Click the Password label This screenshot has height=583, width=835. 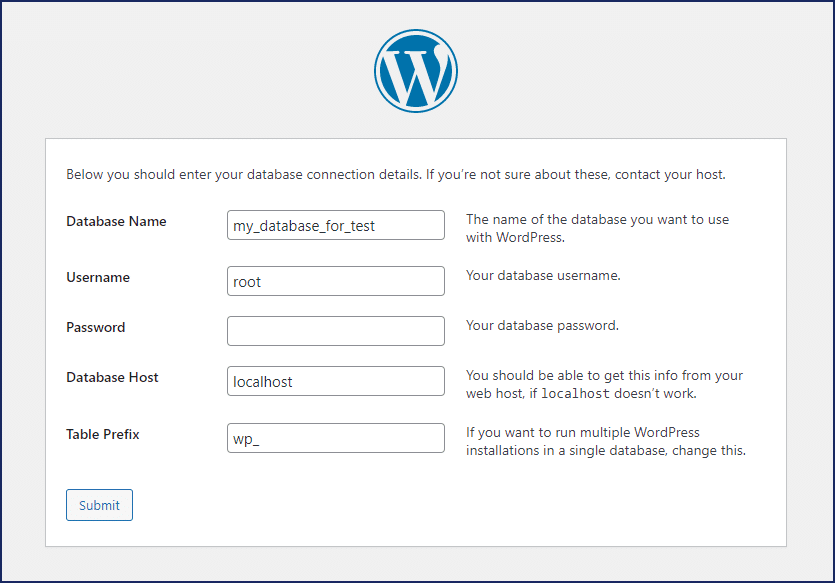coord(95,327)
